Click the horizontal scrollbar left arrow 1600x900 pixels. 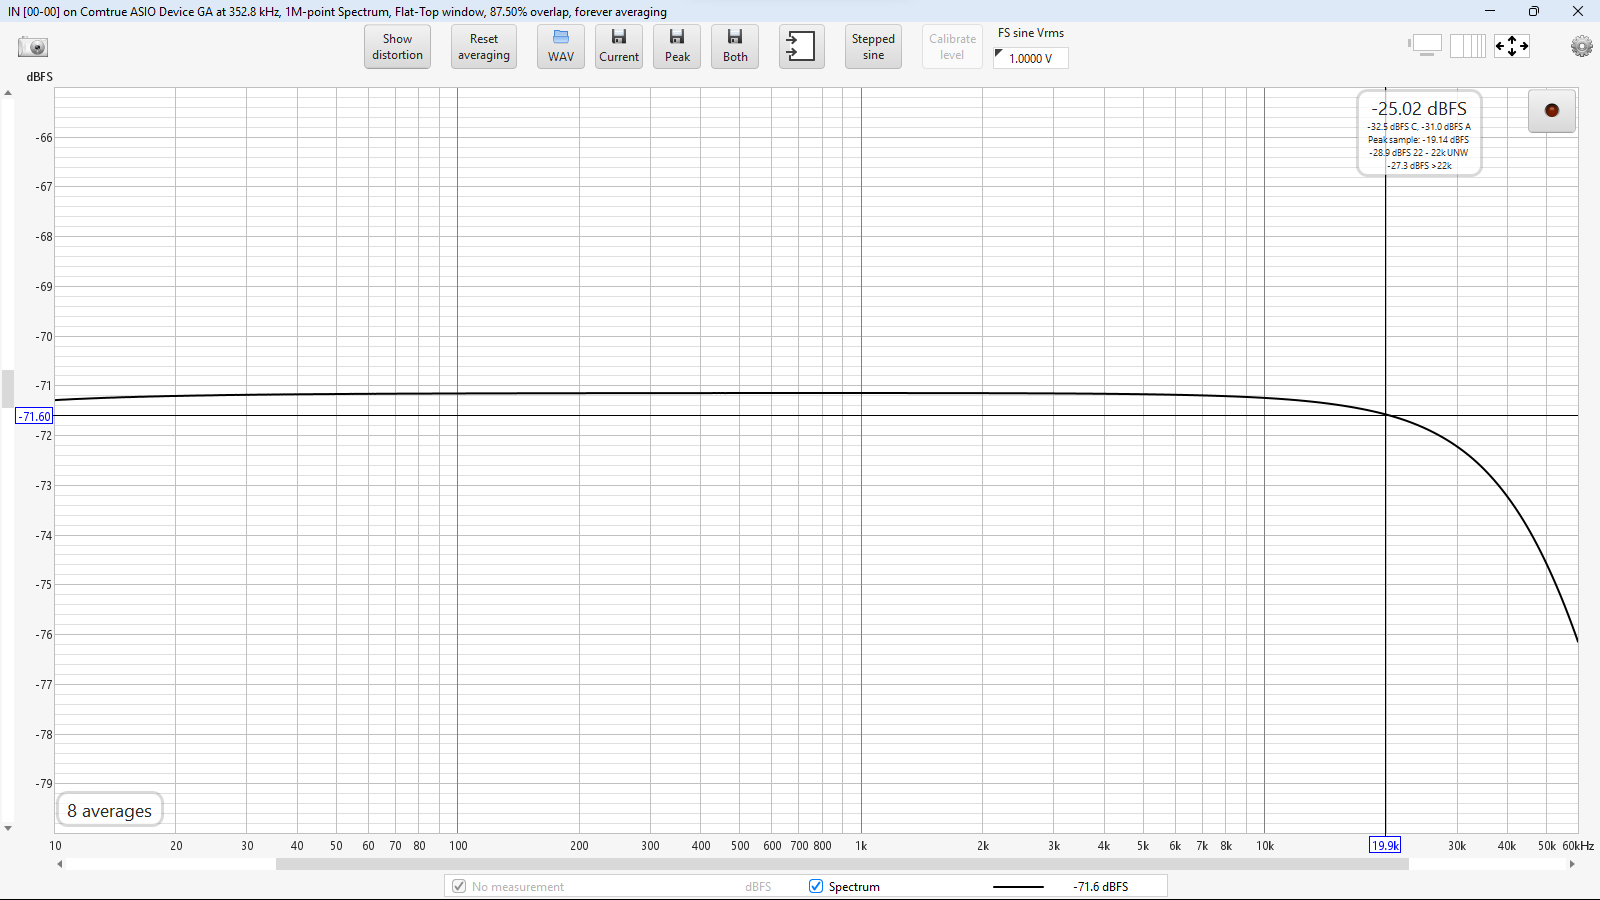(x=60, y=864)
